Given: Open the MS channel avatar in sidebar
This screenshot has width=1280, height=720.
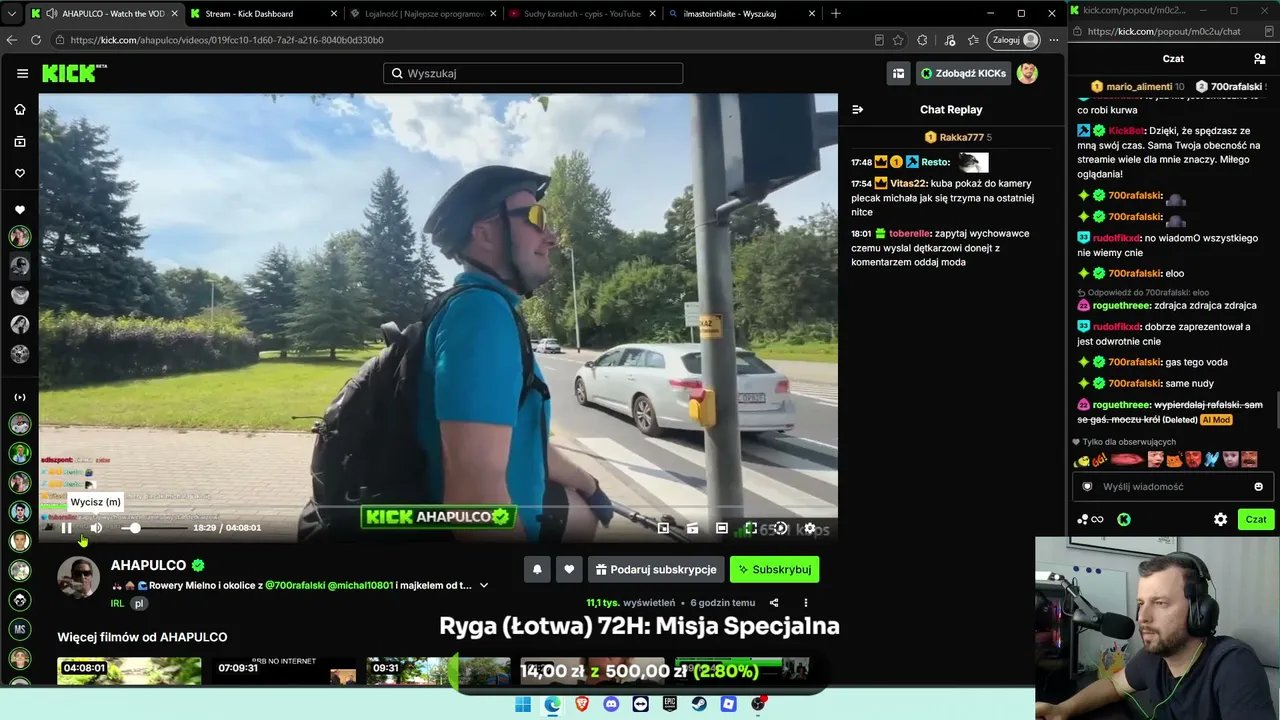Looking at the screenshot, I should coord(20,629).
